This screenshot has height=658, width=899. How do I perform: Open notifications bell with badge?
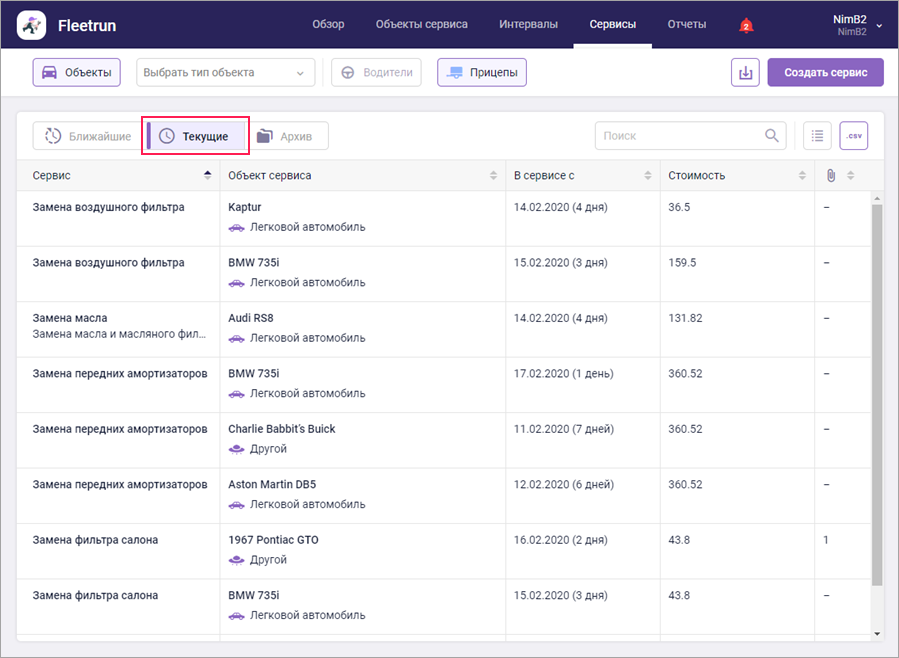[745, 25]
